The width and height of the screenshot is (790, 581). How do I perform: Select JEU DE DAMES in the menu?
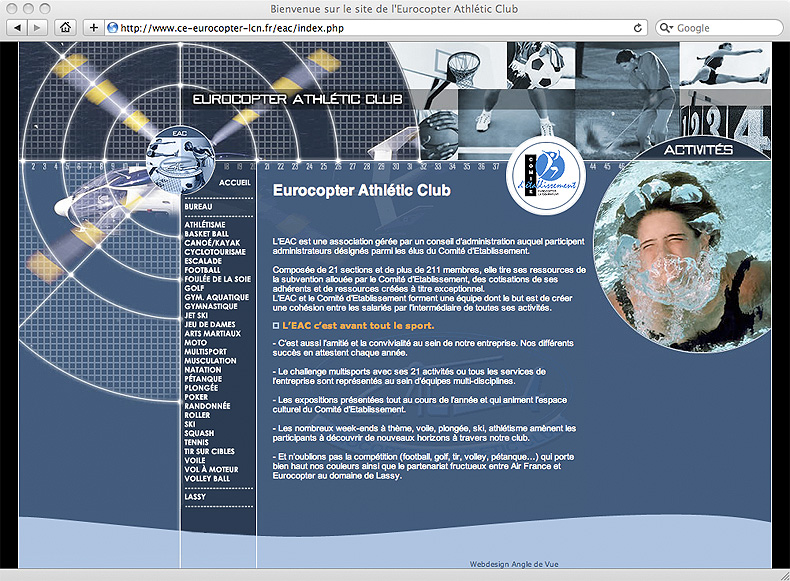point(210,325)
